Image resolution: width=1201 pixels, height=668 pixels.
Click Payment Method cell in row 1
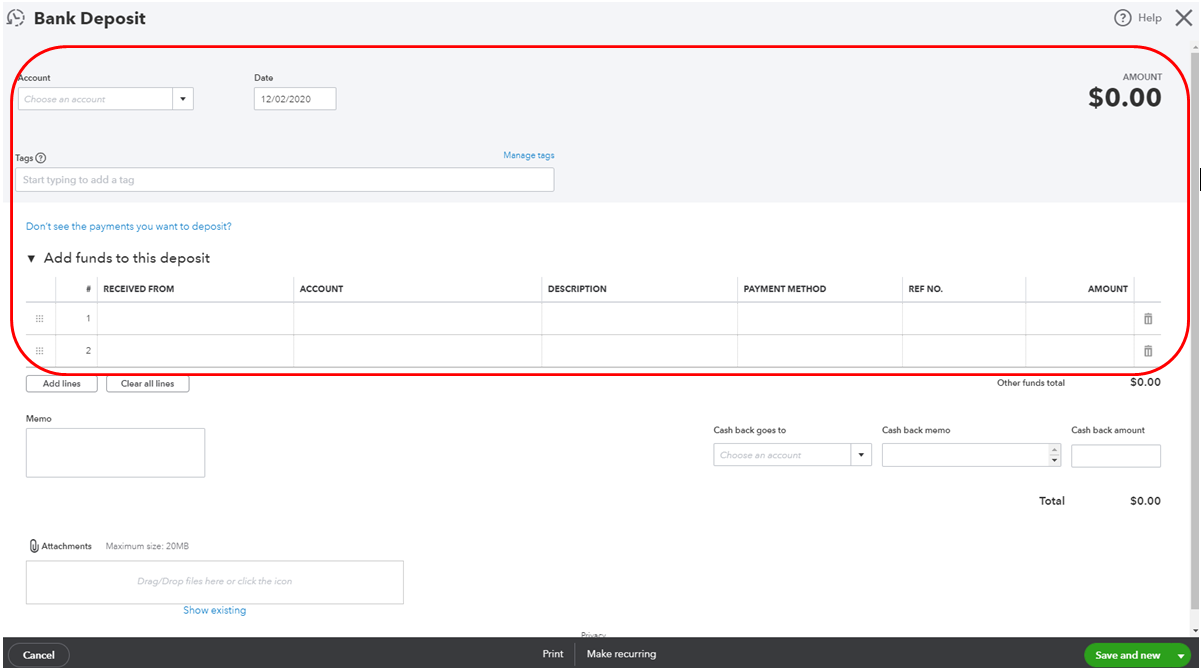coord(820,319)
